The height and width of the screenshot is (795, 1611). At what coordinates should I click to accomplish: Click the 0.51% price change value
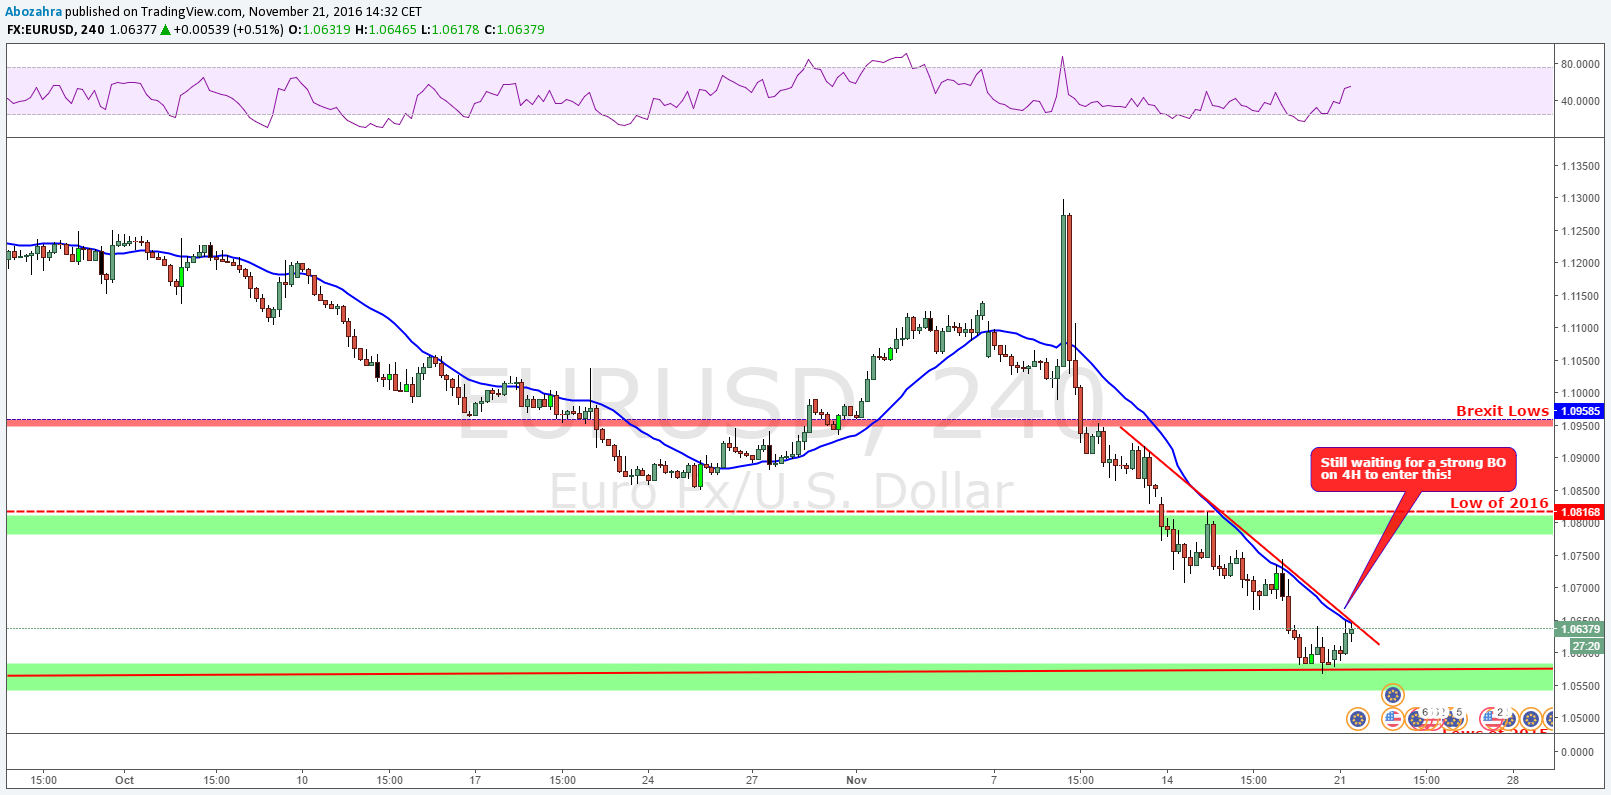(258, 29)
